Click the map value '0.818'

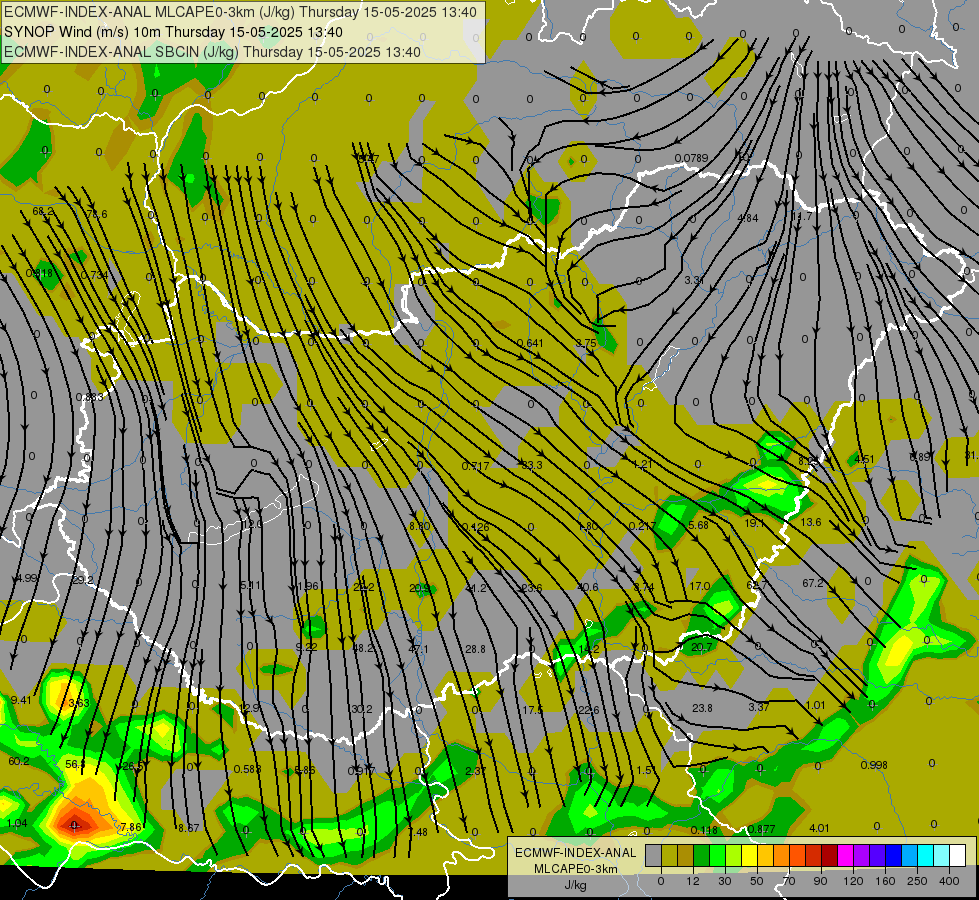pyautogui.click(x=39, y=273)
